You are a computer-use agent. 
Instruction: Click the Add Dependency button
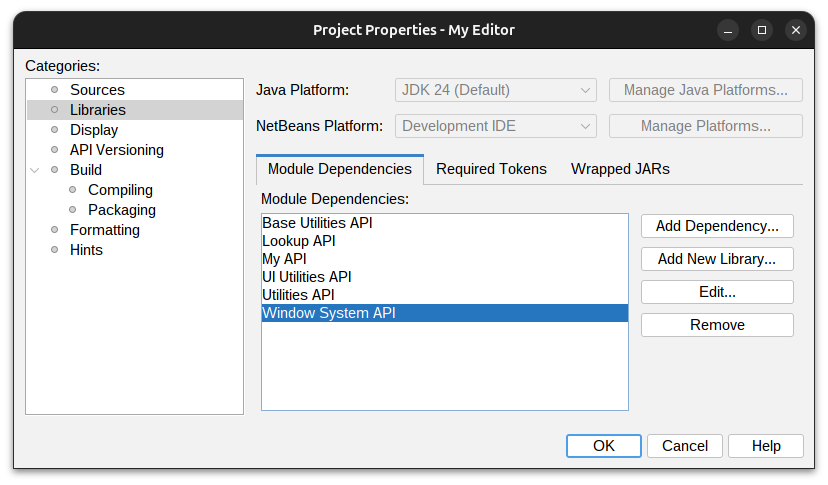pyautogui.click(x=717, y=226)
